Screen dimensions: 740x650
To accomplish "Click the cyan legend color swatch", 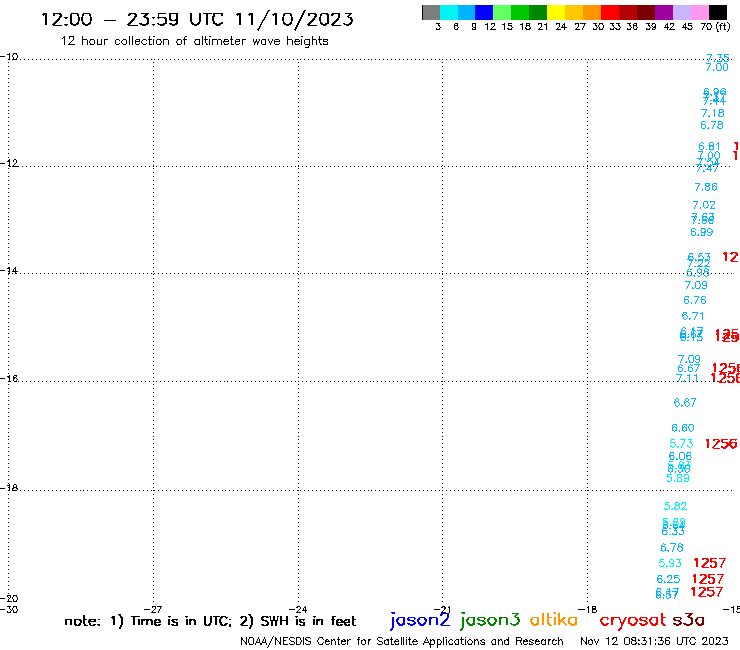I will coord(449,12).
